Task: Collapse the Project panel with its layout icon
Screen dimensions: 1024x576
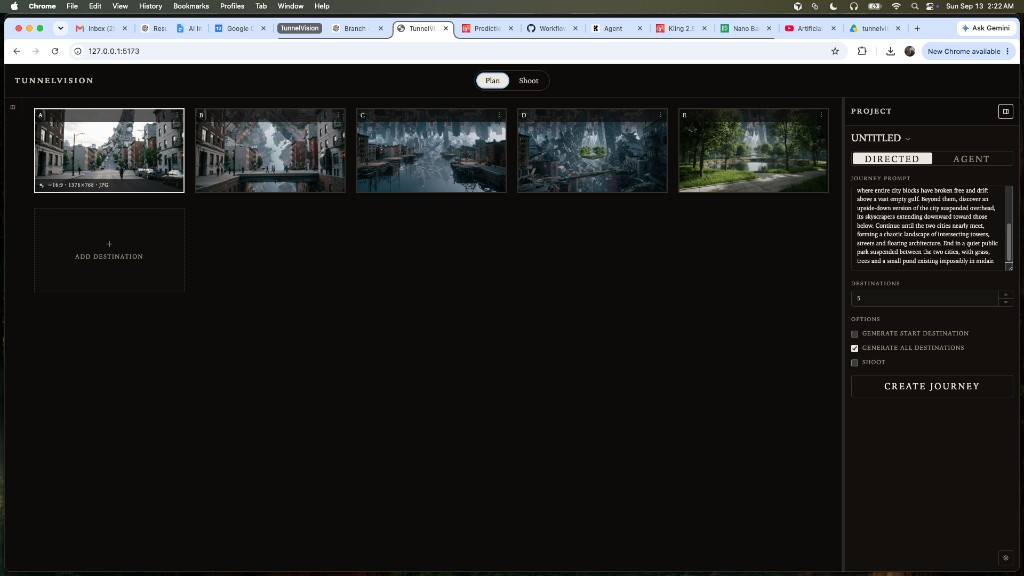Action: point(1005,112)
